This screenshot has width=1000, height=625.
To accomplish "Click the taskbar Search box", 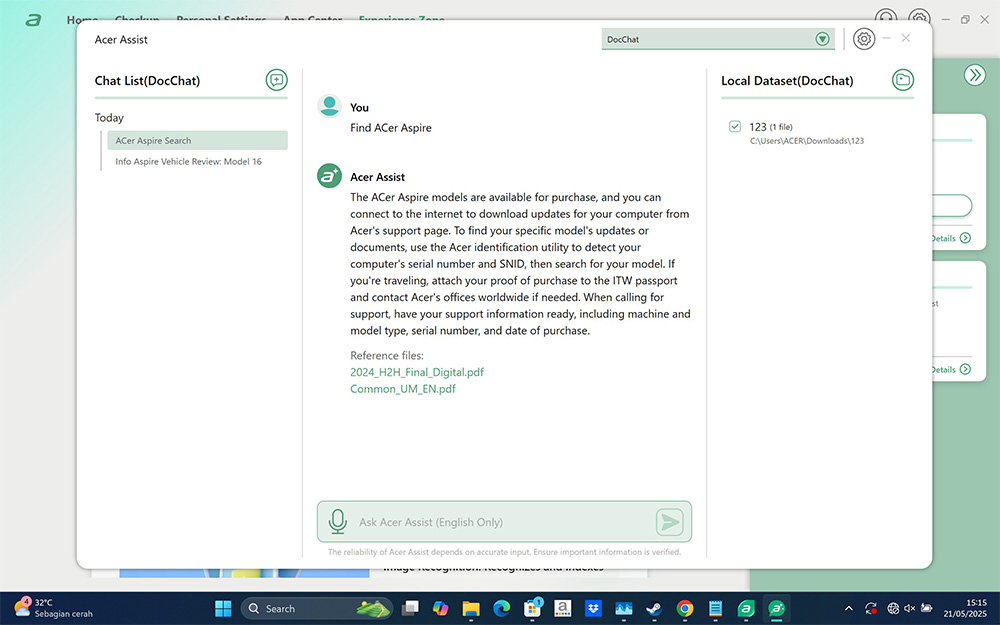I will [x=317, y=608].
